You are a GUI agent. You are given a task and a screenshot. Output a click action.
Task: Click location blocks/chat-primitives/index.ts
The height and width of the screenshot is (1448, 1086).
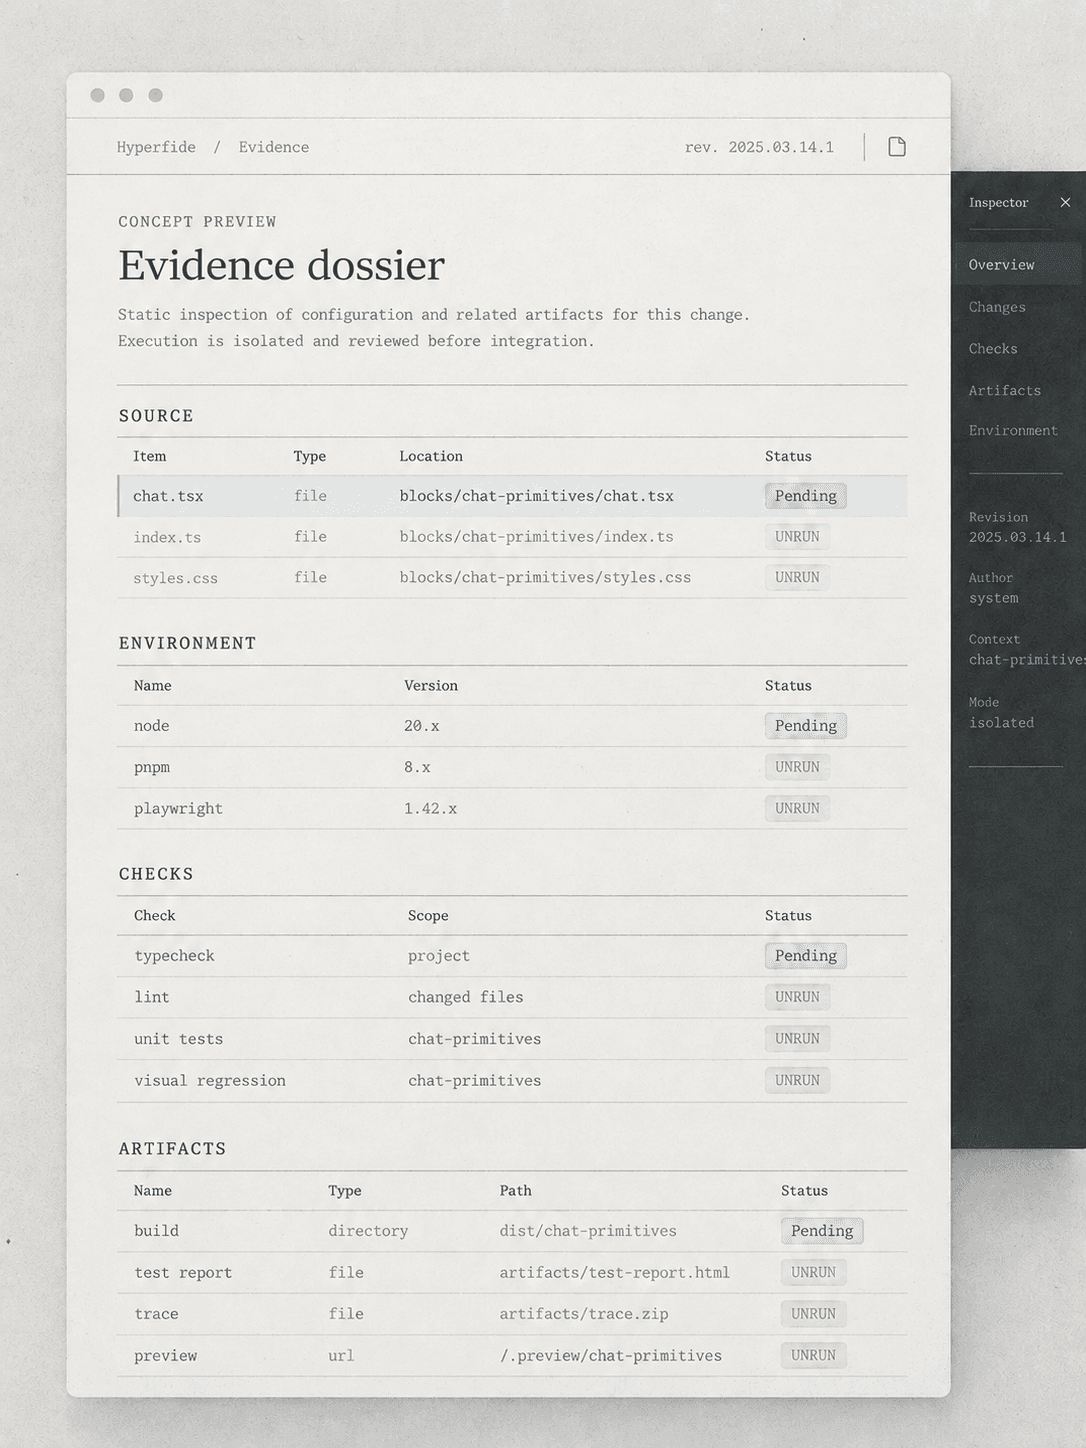click(x=536, y=537)
